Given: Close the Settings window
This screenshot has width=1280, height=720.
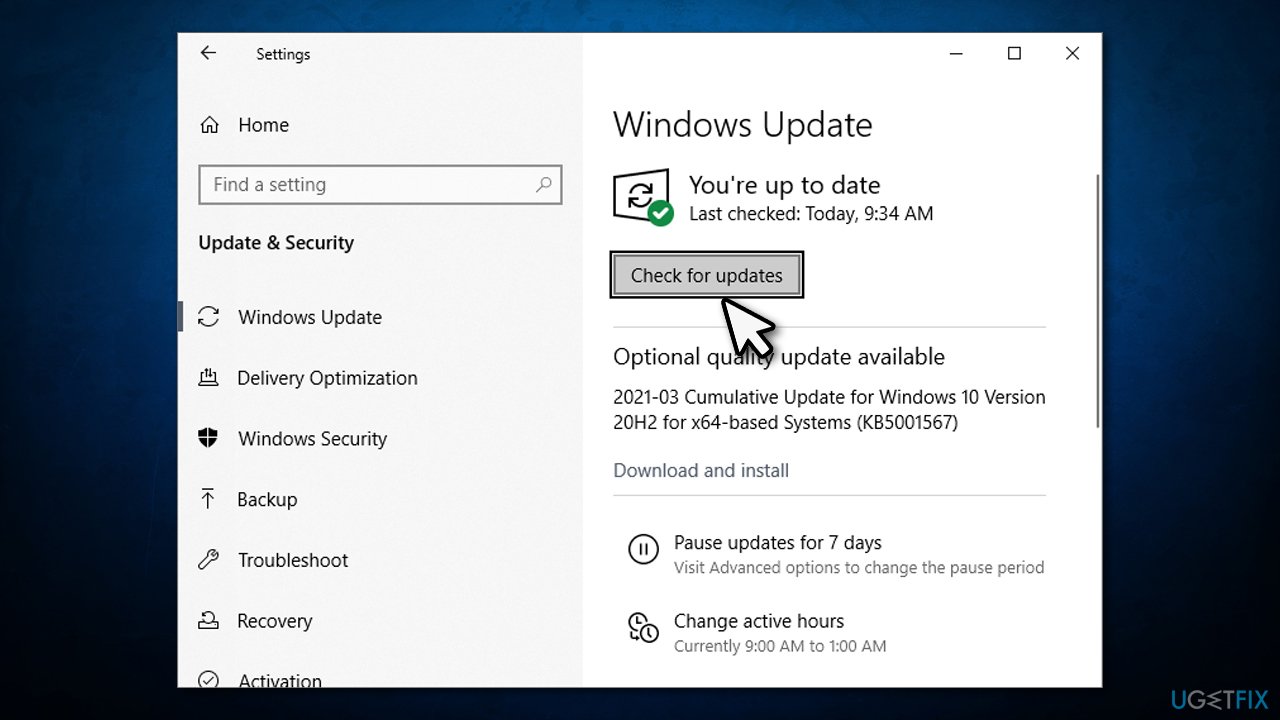Looking at the screenshot, I should pos(1072,54).
